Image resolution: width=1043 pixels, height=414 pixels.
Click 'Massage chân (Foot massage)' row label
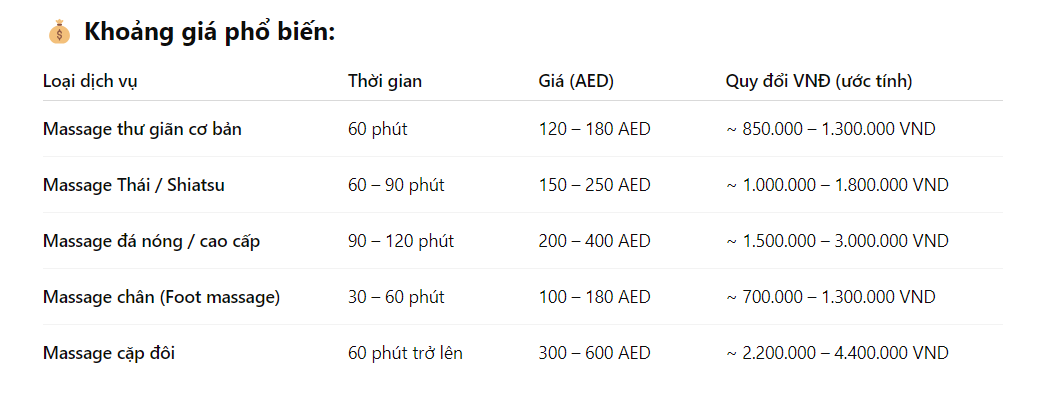click(162, 297)
